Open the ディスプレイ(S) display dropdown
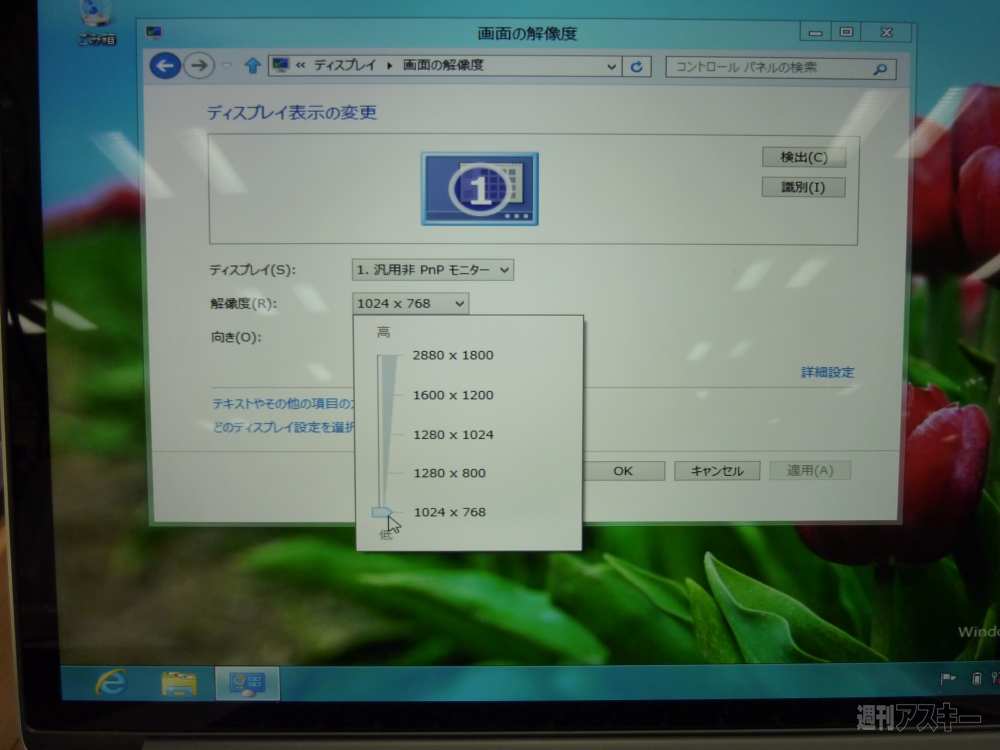The height and width of the screenshot is (750, 1000). pyautogui.click(x=432, y=270)
